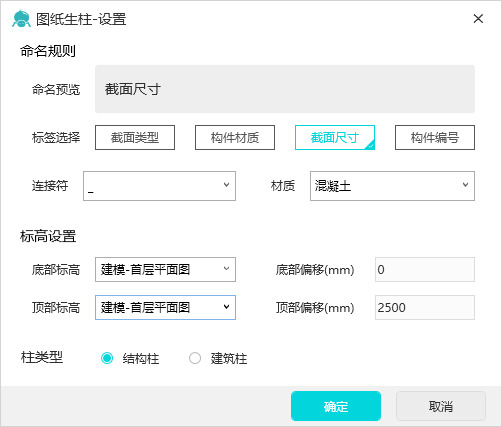502x427 pixels.
Task: Open the 连接符 dropdown
Action: click(159, 186)
